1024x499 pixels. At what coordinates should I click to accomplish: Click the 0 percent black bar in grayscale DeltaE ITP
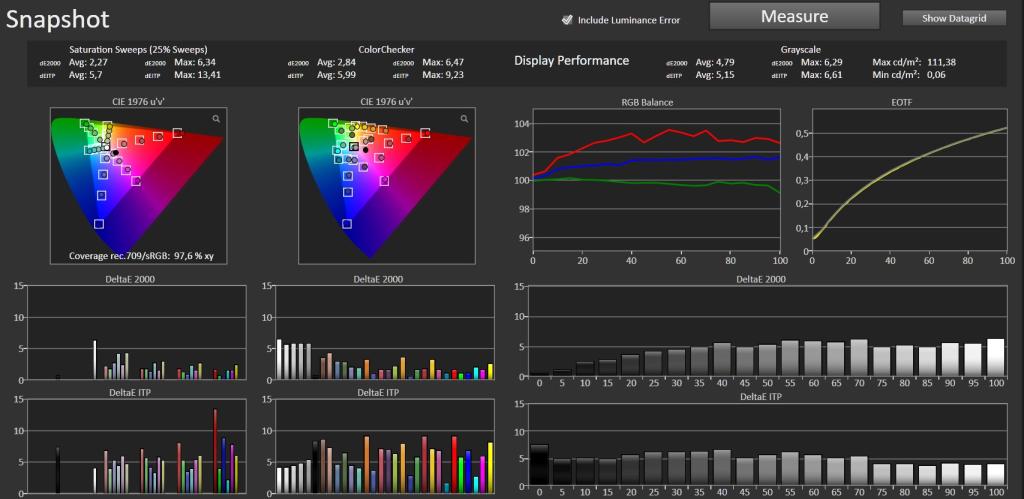click(539, 464)
